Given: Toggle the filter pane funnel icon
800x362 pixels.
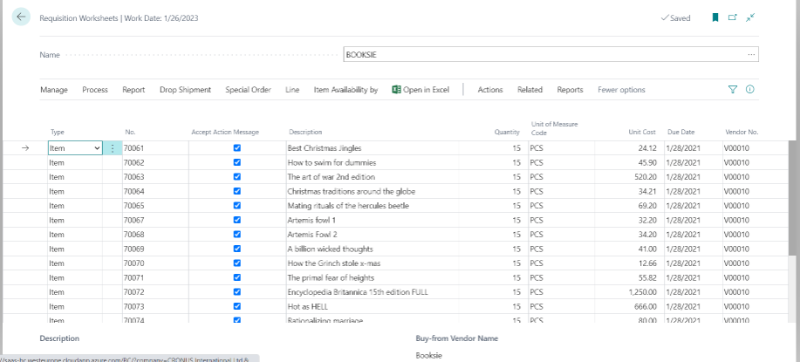Looking at the screenshot, I should click(x=733, y=90).
